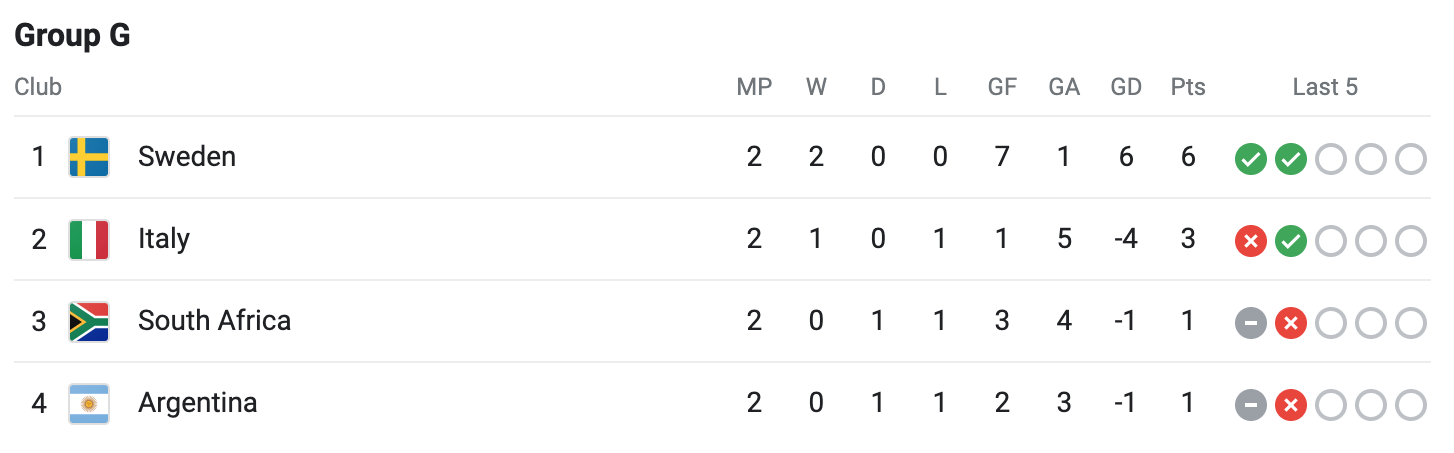
Task: Click Argentina's gray draw icon
Action: pos(1251,405)
